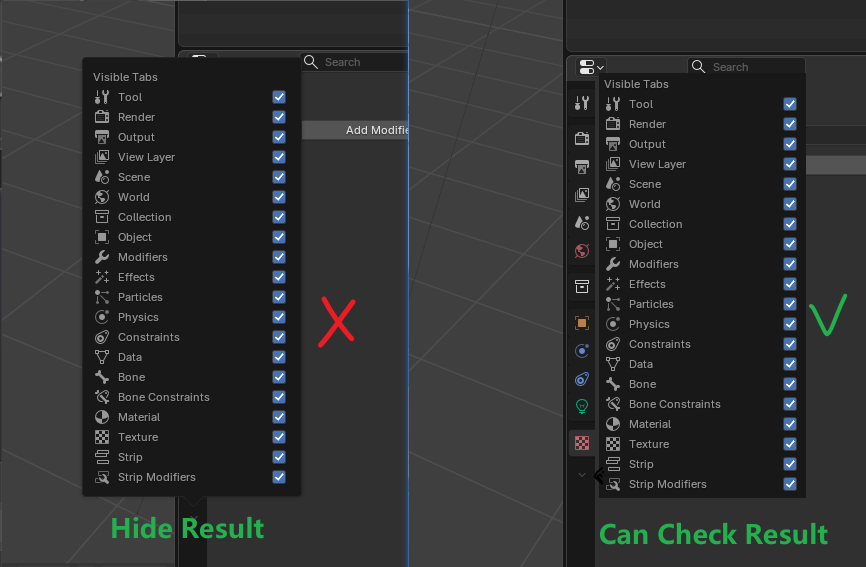The width and height of the screenshot is (866, 567).
Task: Switch to the Render properties sidebar tab
Action: (582, 138)
